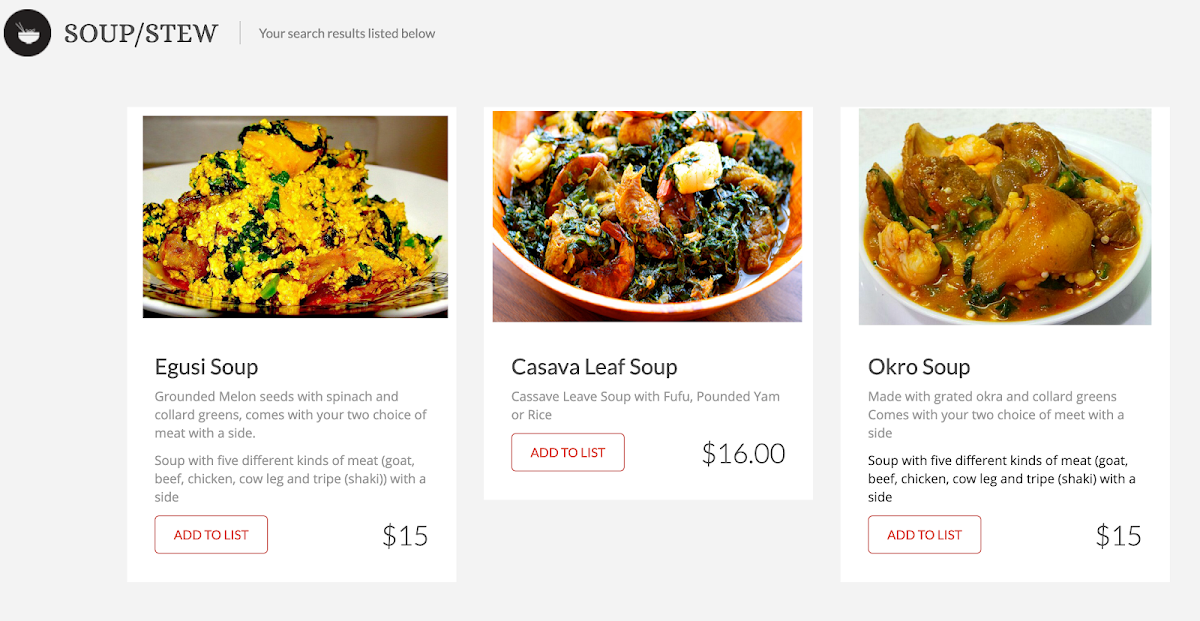Click the $16.00 price on Casava Leaf Soup
The width and height of the screenshot is (1200, 621).
click(x=743, y=454)
